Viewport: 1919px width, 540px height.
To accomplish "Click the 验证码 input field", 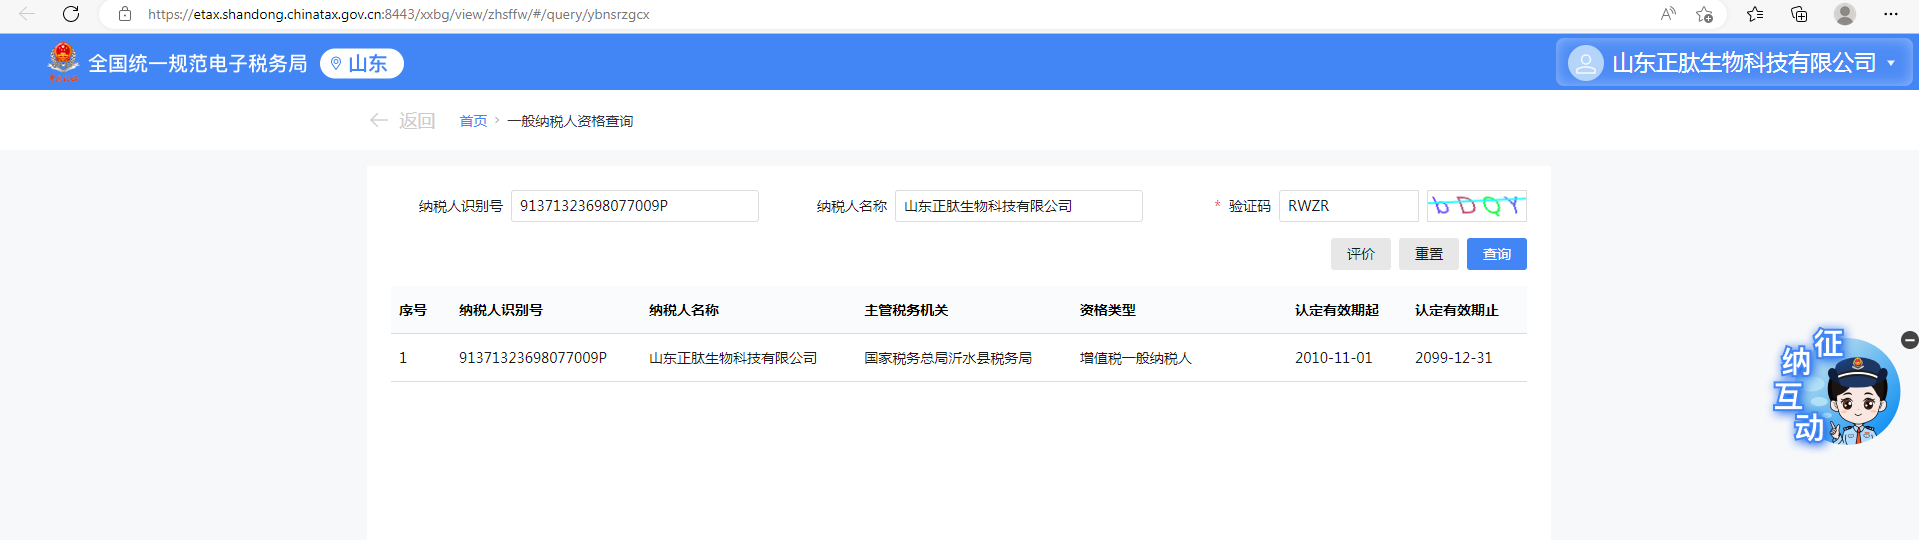I will click(1347, 206).
